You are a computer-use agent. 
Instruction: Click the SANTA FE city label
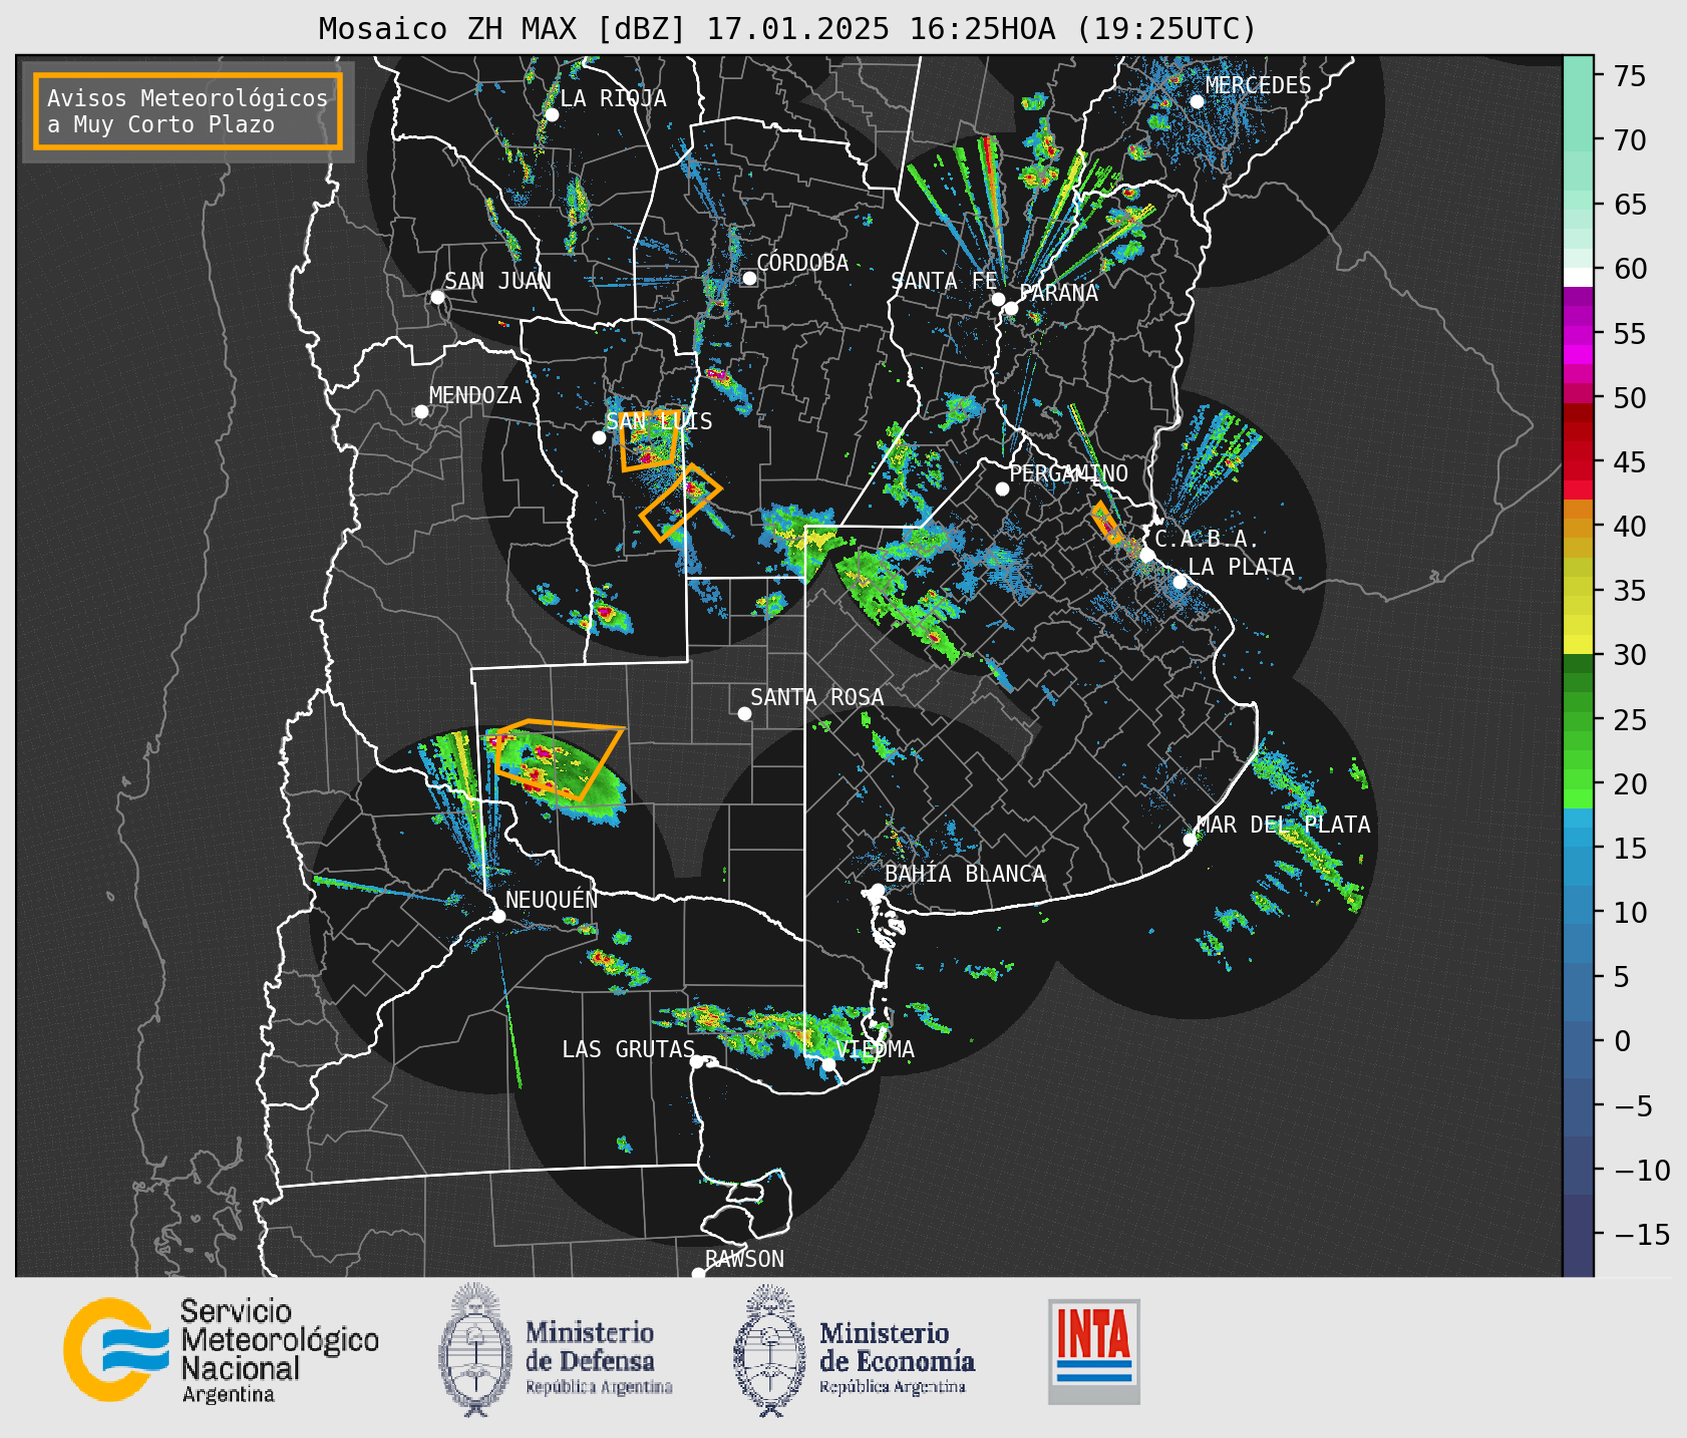point(944,281)
